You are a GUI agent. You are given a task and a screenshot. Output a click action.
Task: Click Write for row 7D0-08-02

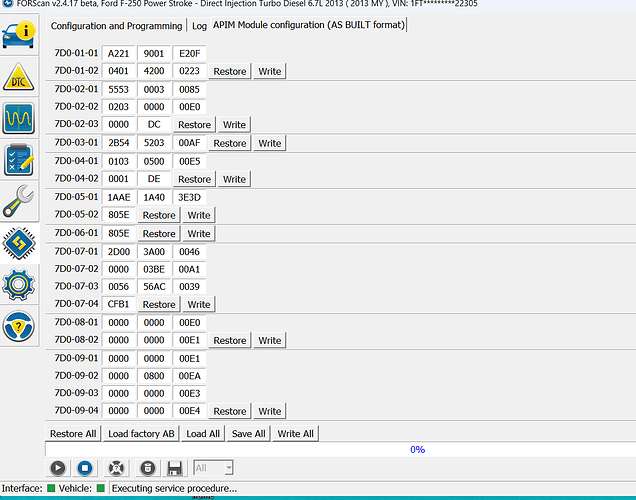coord(270,340)
